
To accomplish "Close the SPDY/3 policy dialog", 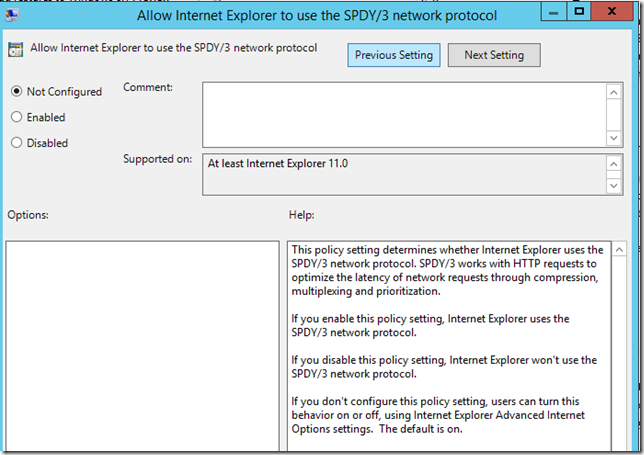I will point(617,11).
